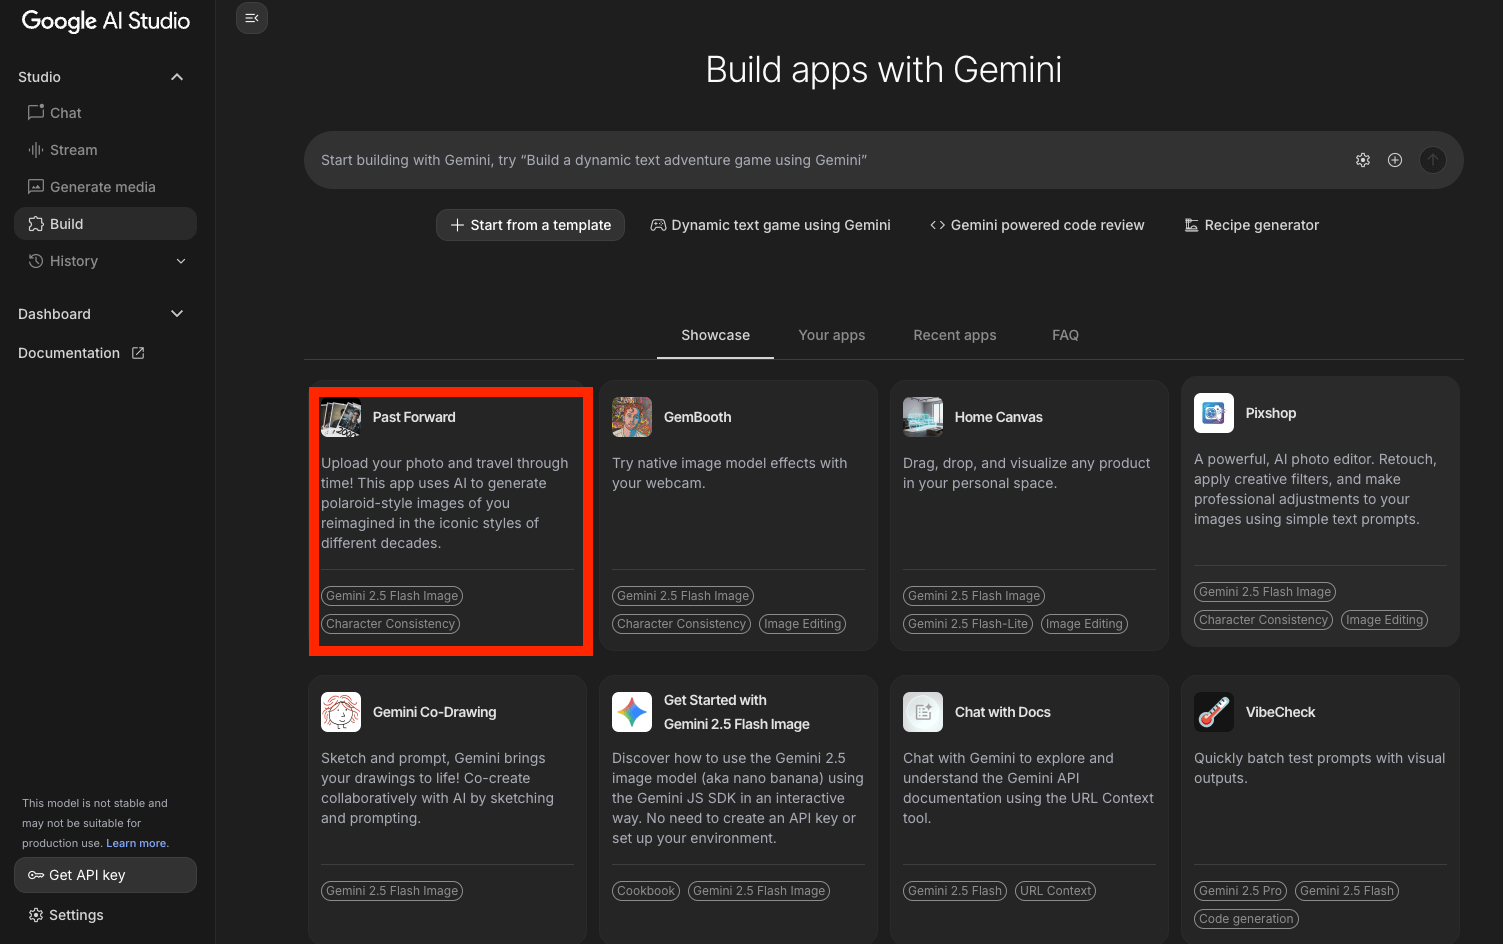This screenshot has height=944, width=1503.
Task: Click Gemini 2.5 Flash tag on Chat with Docs
Action: 955,891
